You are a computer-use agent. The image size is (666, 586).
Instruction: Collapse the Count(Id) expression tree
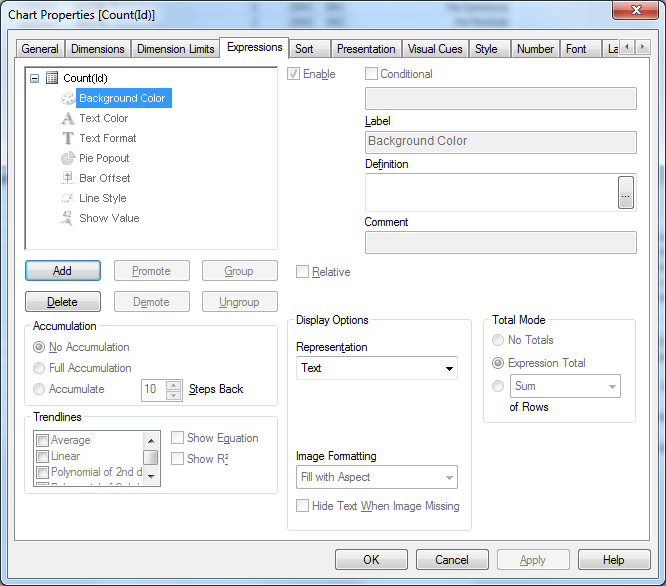(35, 78)
